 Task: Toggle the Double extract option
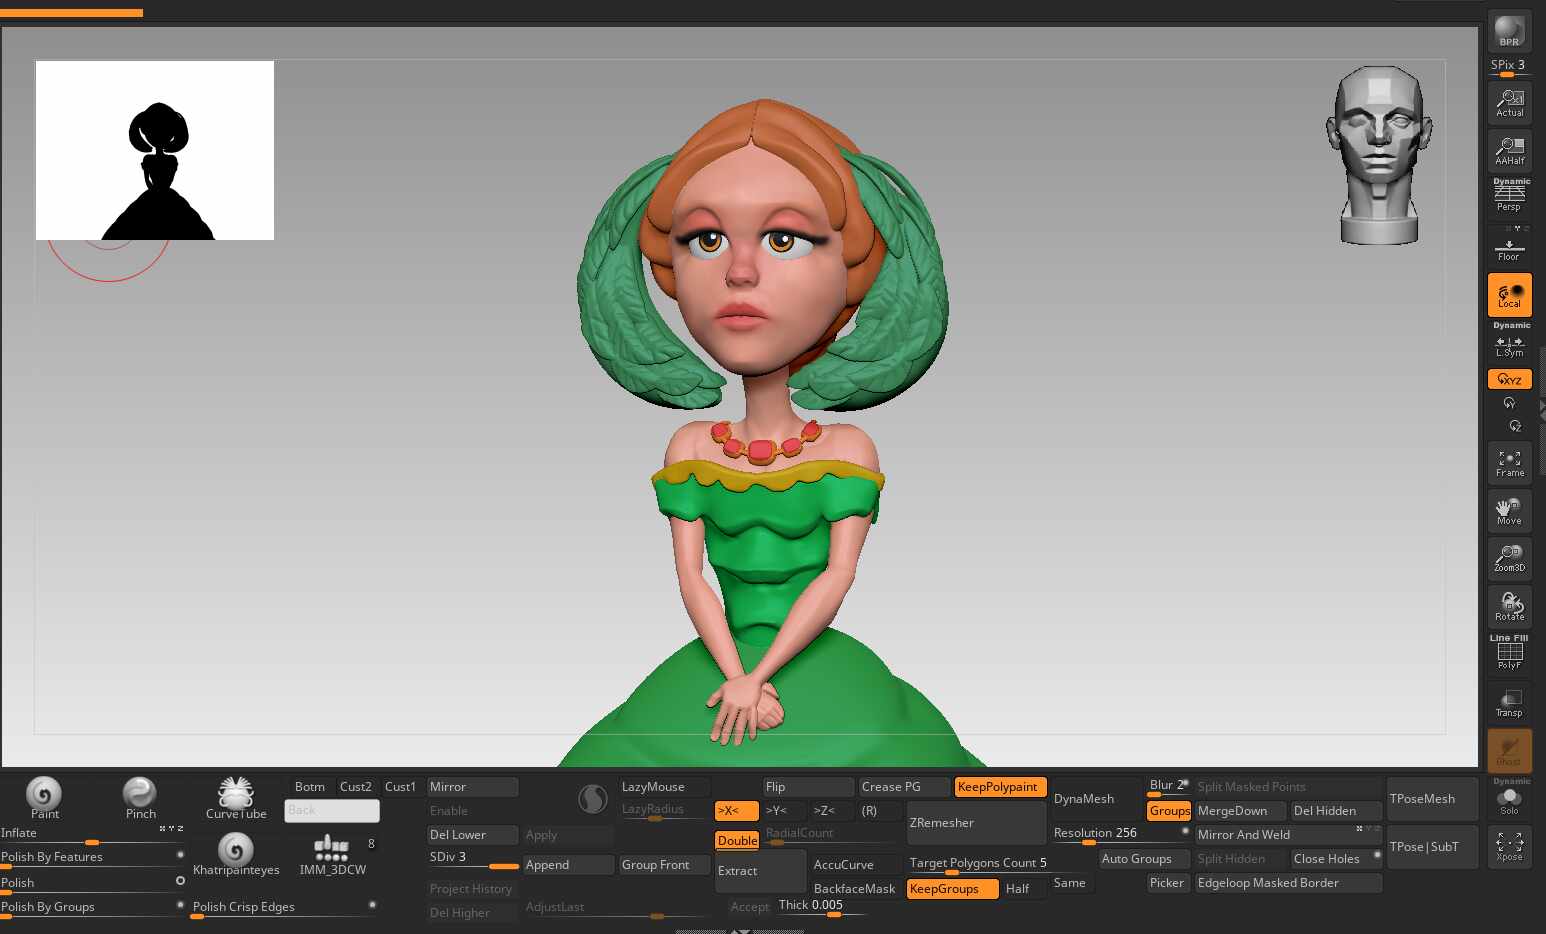tap(737, 841)
